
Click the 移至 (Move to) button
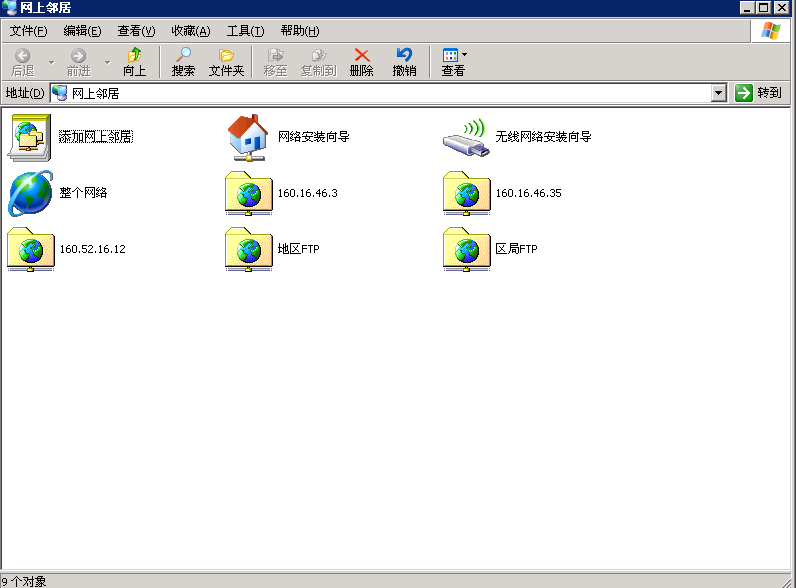pyautogui.click(x=275, y=62)
